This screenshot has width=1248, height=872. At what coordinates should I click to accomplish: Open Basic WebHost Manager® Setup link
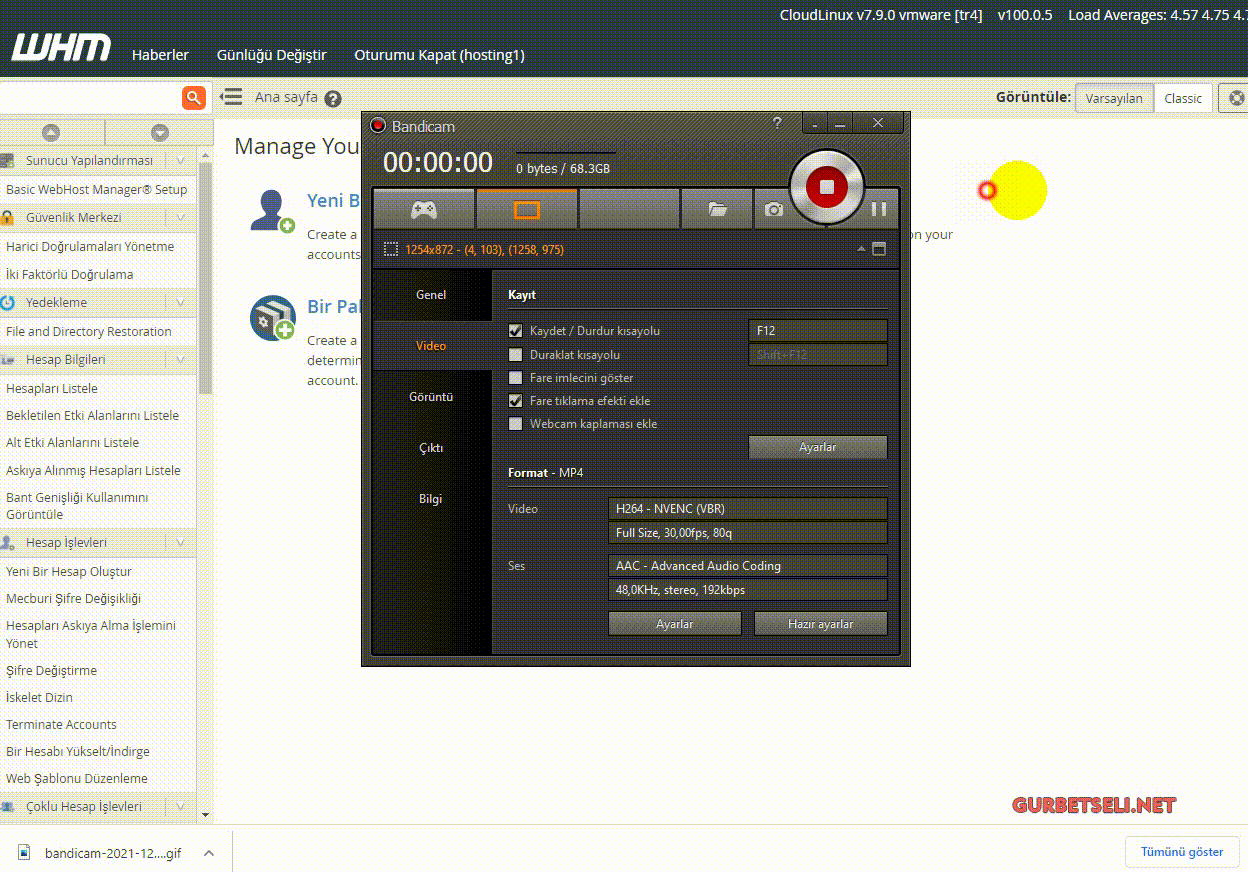97,189
